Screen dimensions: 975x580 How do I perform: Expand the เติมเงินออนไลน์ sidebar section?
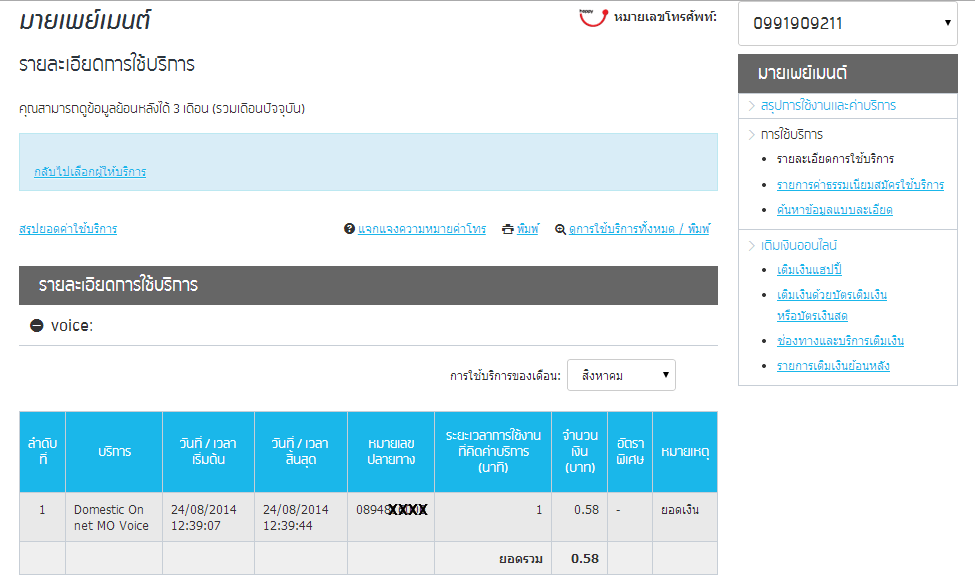pos(799,246)
